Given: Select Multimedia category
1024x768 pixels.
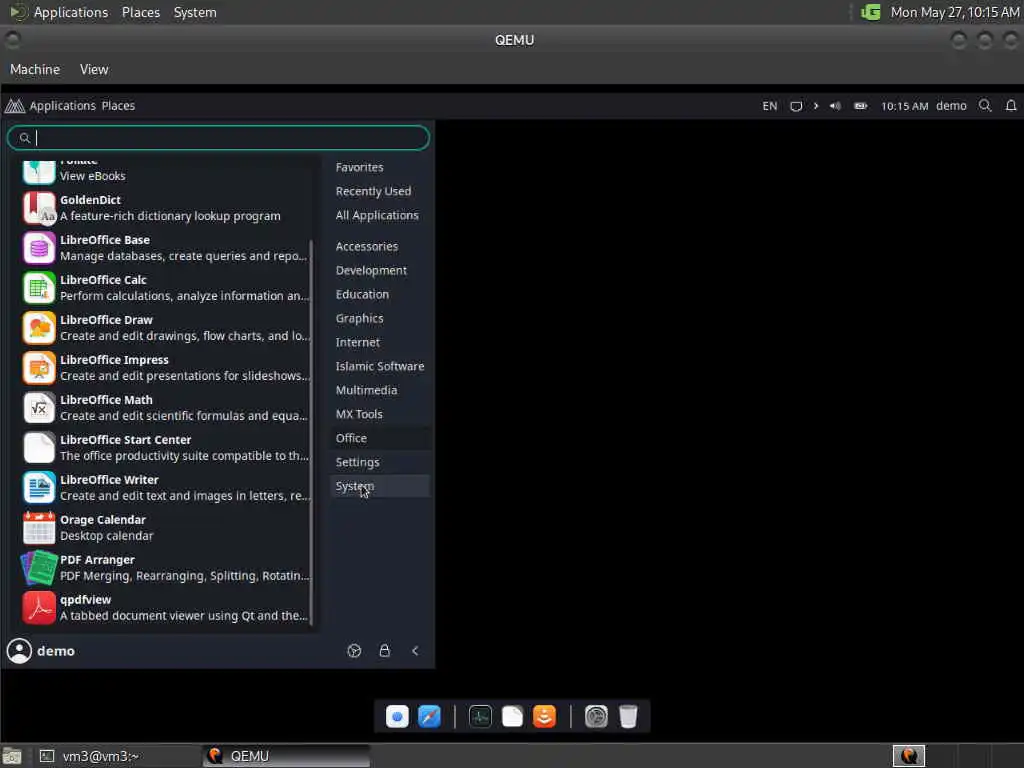Looking at the screenshot, I should pyautogui.click(x=366, y=391).
